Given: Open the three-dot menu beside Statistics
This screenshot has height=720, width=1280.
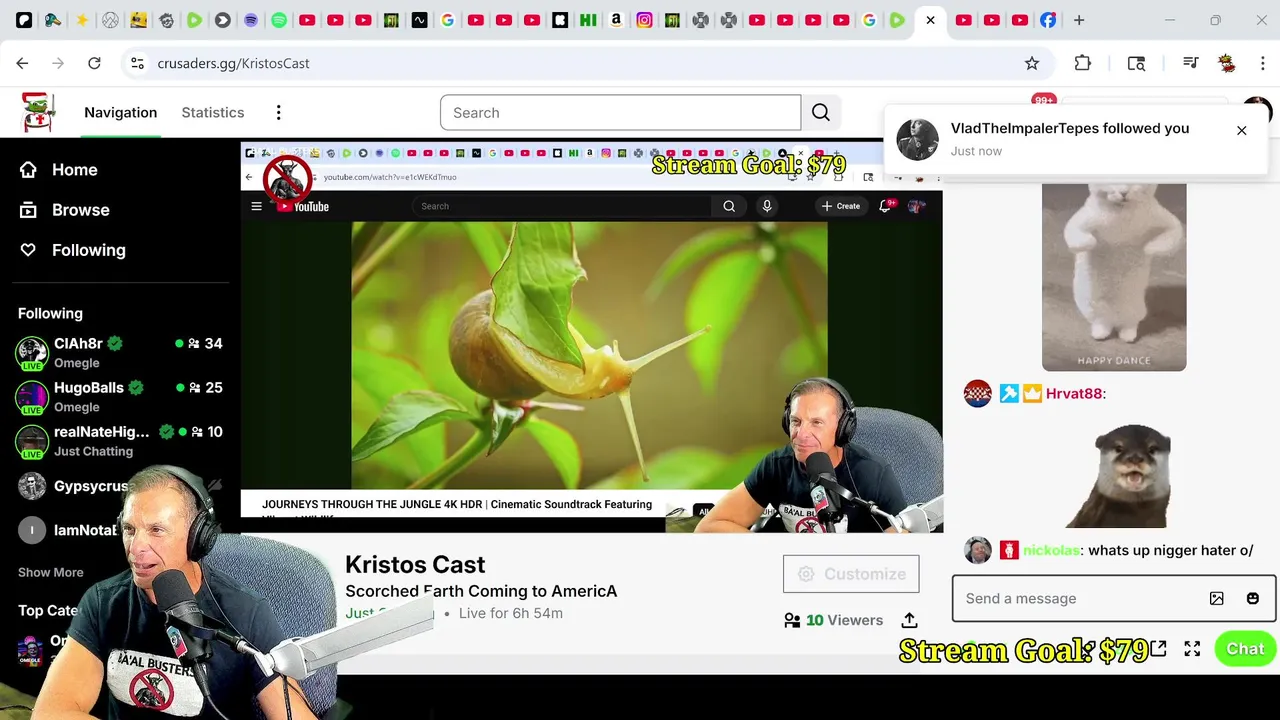Looking at the screenshot, I should (279, 112).
